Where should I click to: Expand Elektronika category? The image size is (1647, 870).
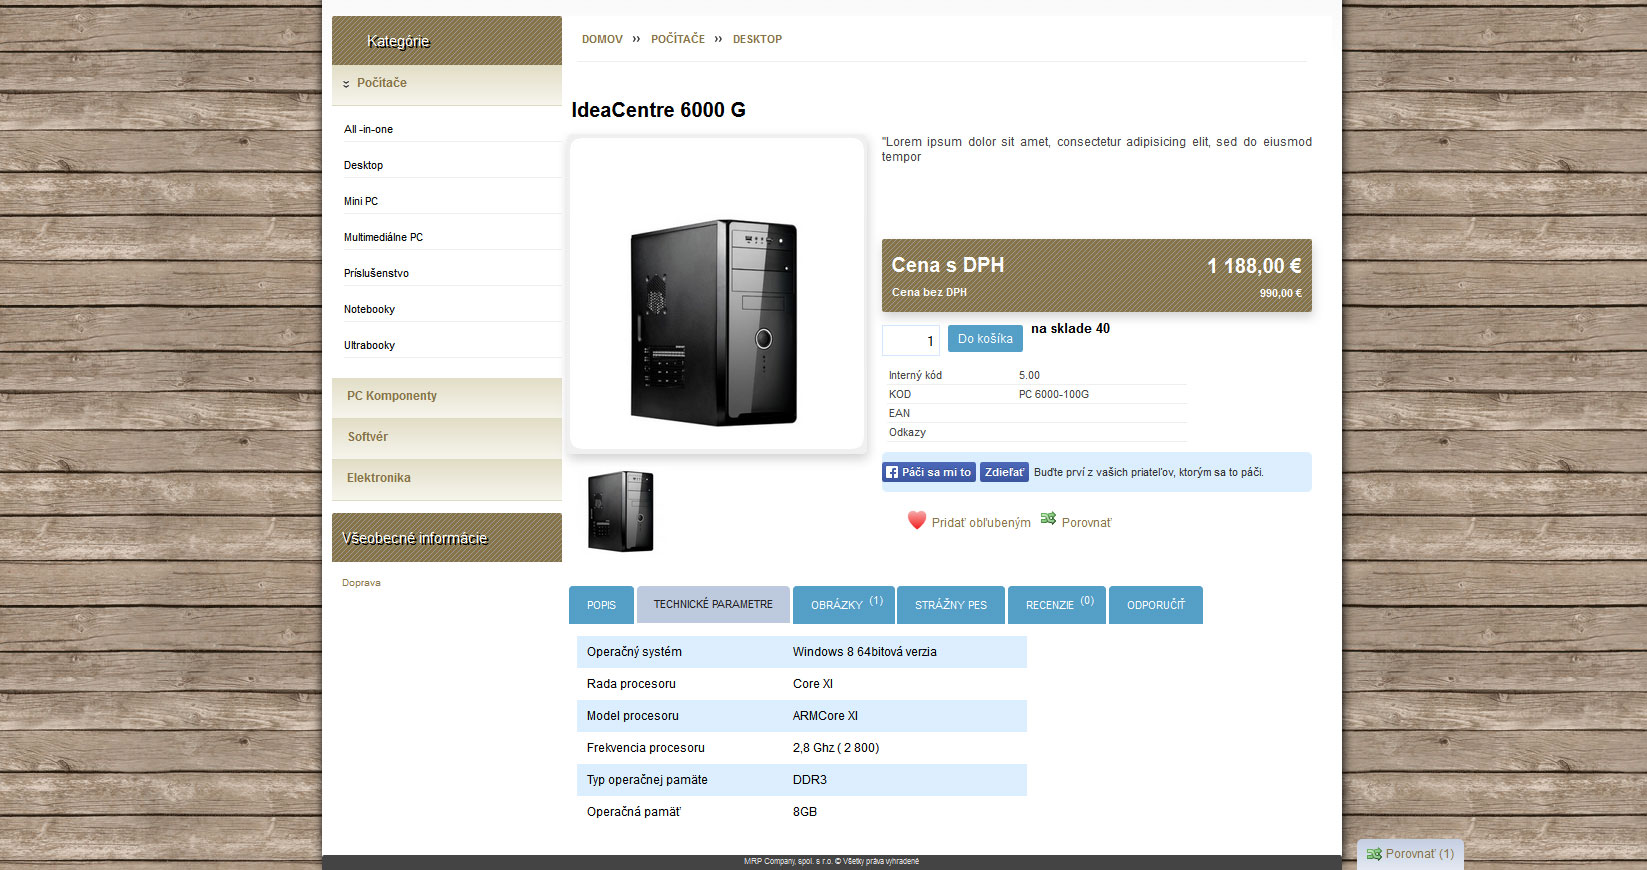coord(447,478)
